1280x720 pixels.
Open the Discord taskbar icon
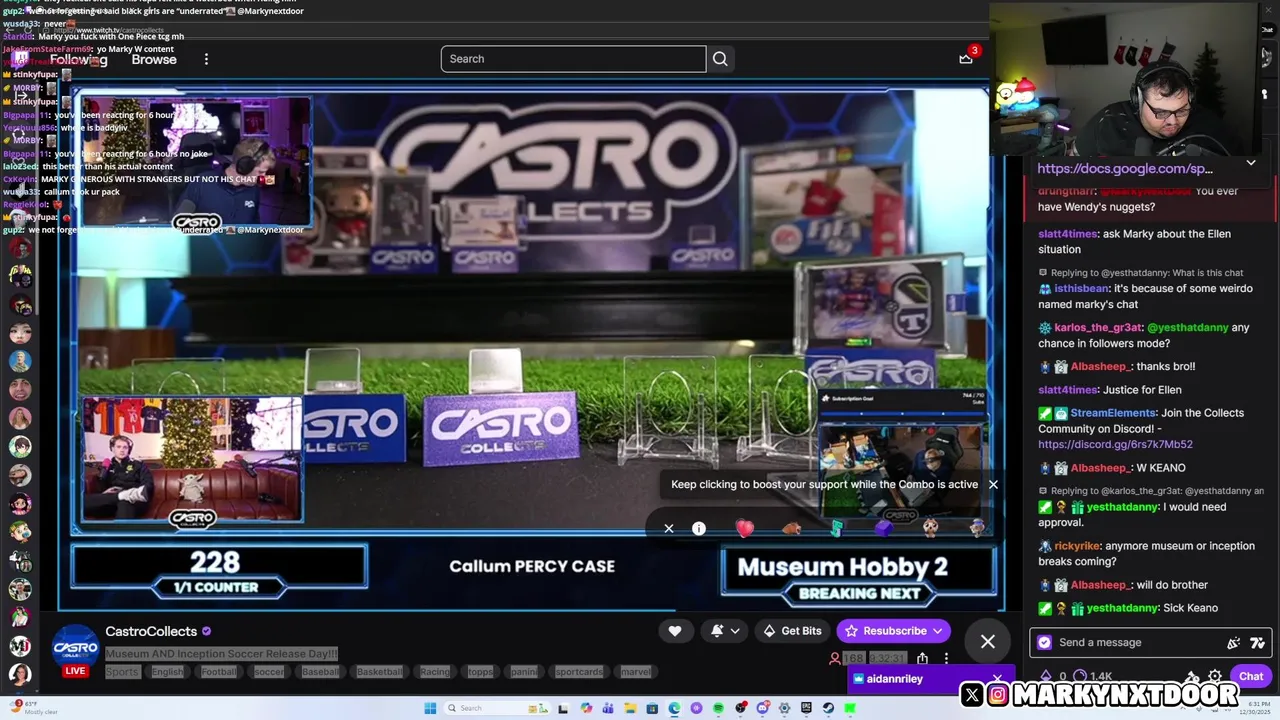pyautogui.click(x=762, y=708)
